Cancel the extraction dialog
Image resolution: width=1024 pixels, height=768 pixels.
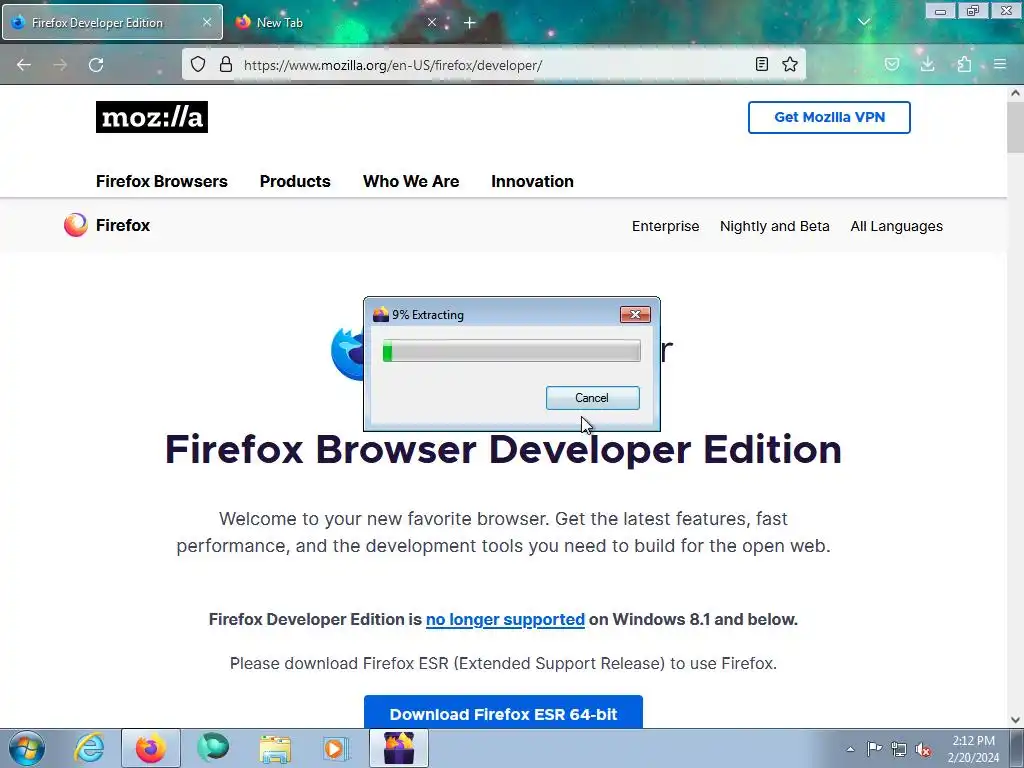[592, 398]
